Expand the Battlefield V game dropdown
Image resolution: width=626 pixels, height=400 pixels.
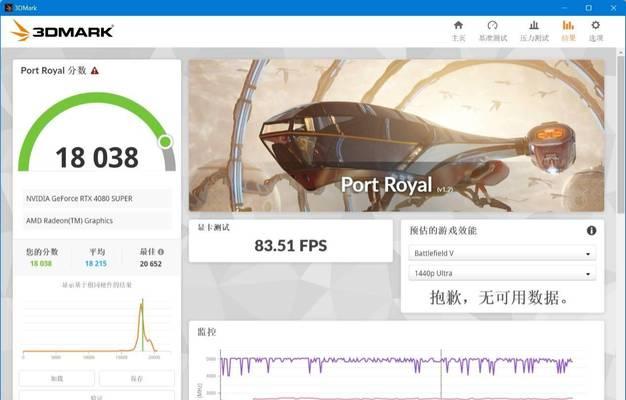point(502,253)
